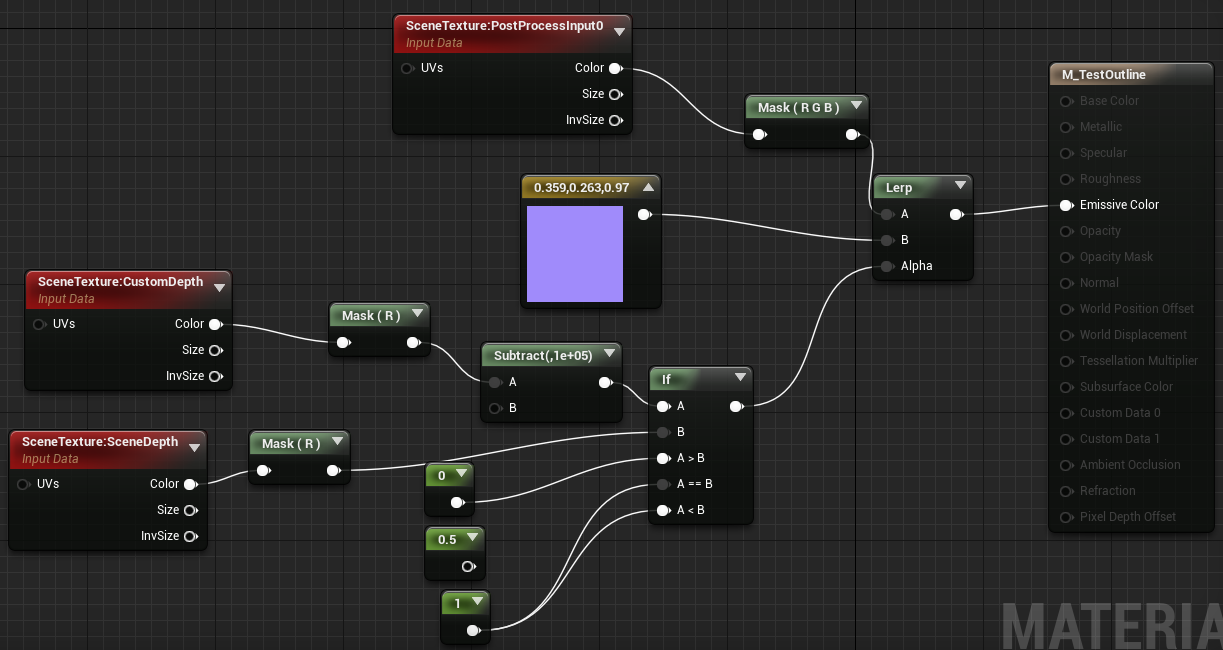Select the SceneTexture:SceneDepth title
Screen dimensions: 1223x650
point(100,442)
